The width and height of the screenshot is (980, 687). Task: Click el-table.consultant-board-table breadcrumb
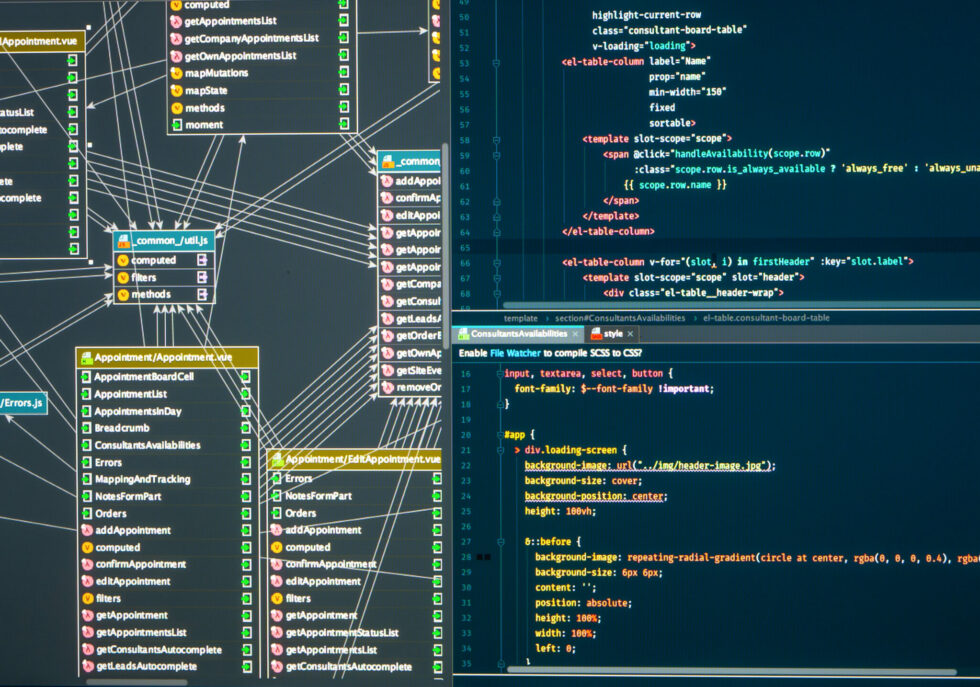766,318
